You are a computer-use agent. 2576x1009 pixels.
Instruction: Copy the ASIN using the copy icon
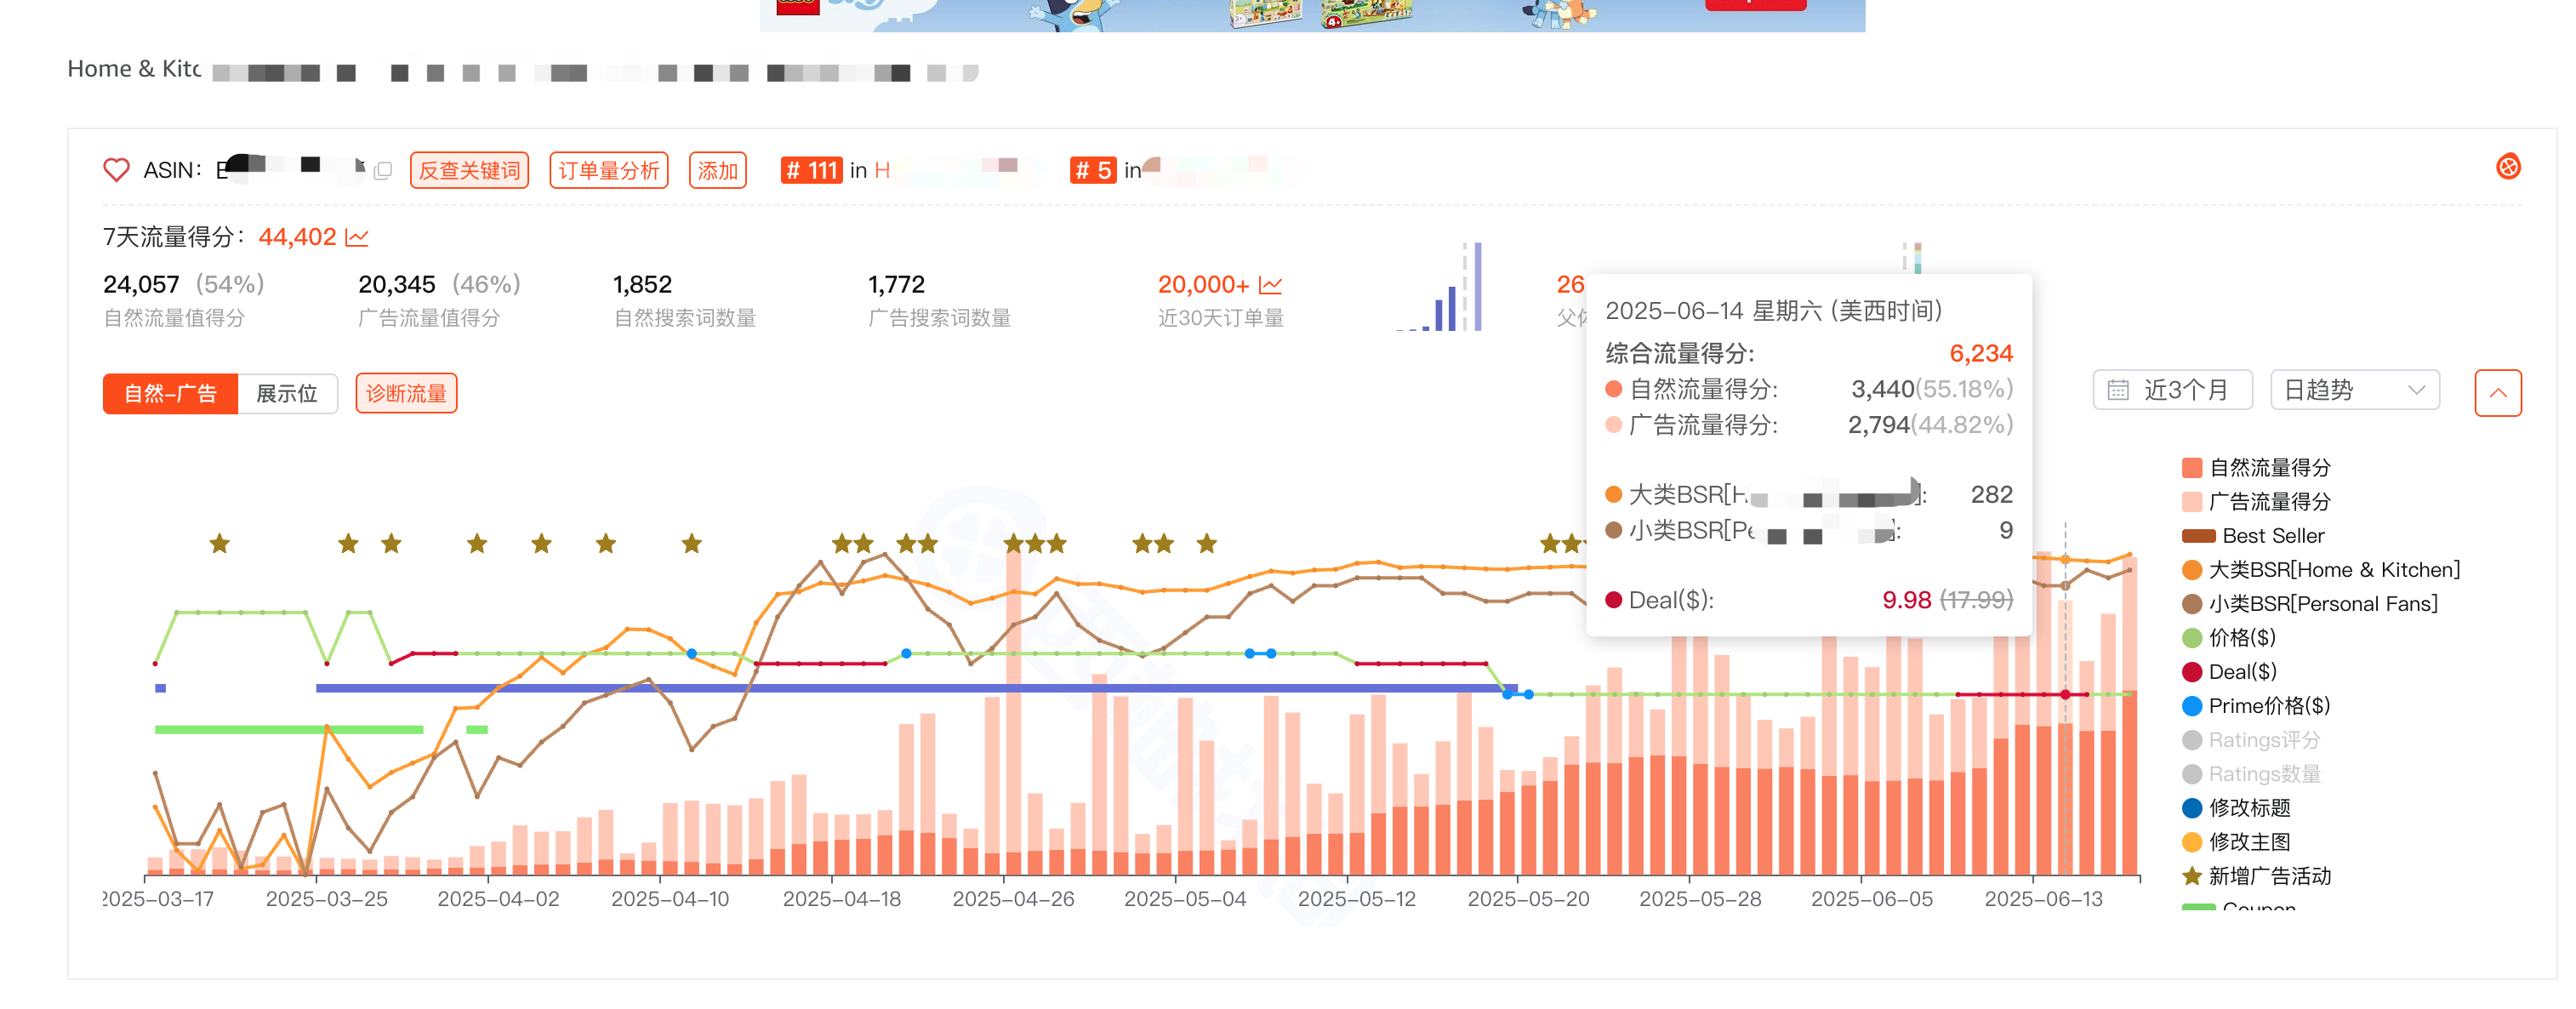pos(382,171)
